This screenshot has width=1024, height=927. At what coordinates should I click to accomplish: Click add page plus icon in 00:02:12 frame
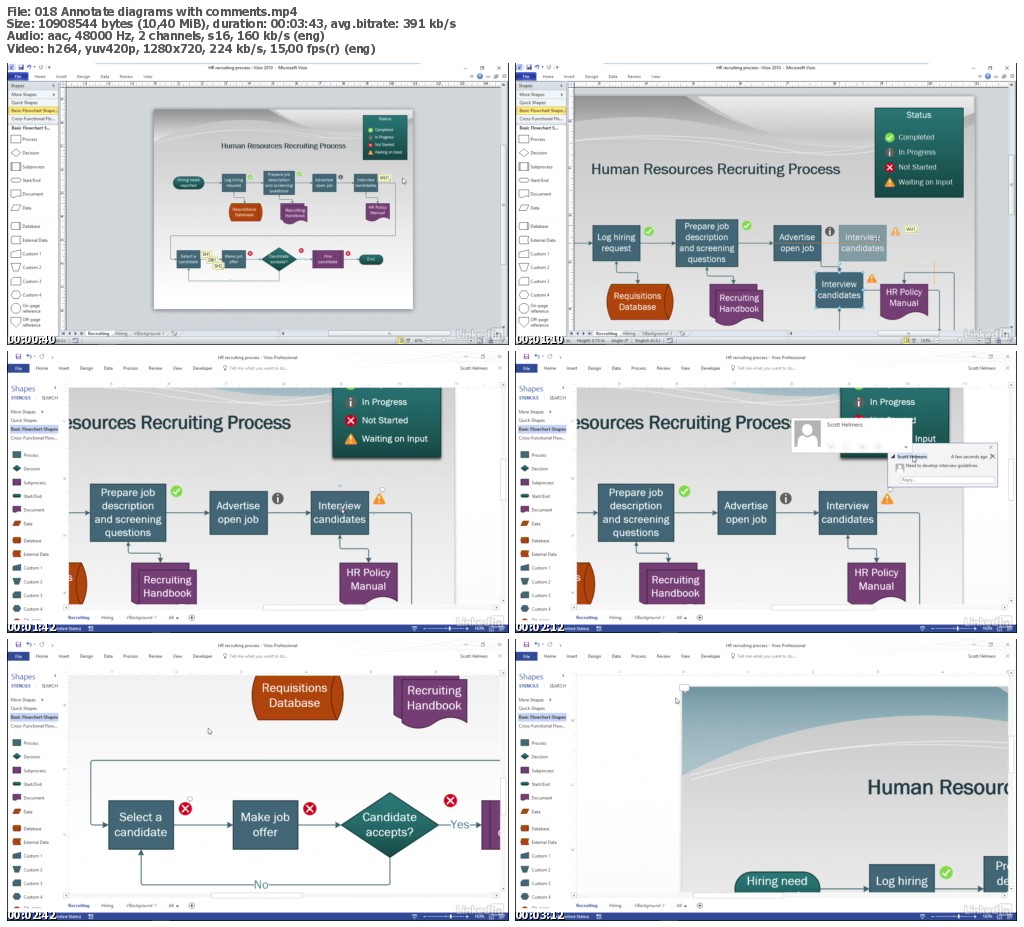click(699, 617)
